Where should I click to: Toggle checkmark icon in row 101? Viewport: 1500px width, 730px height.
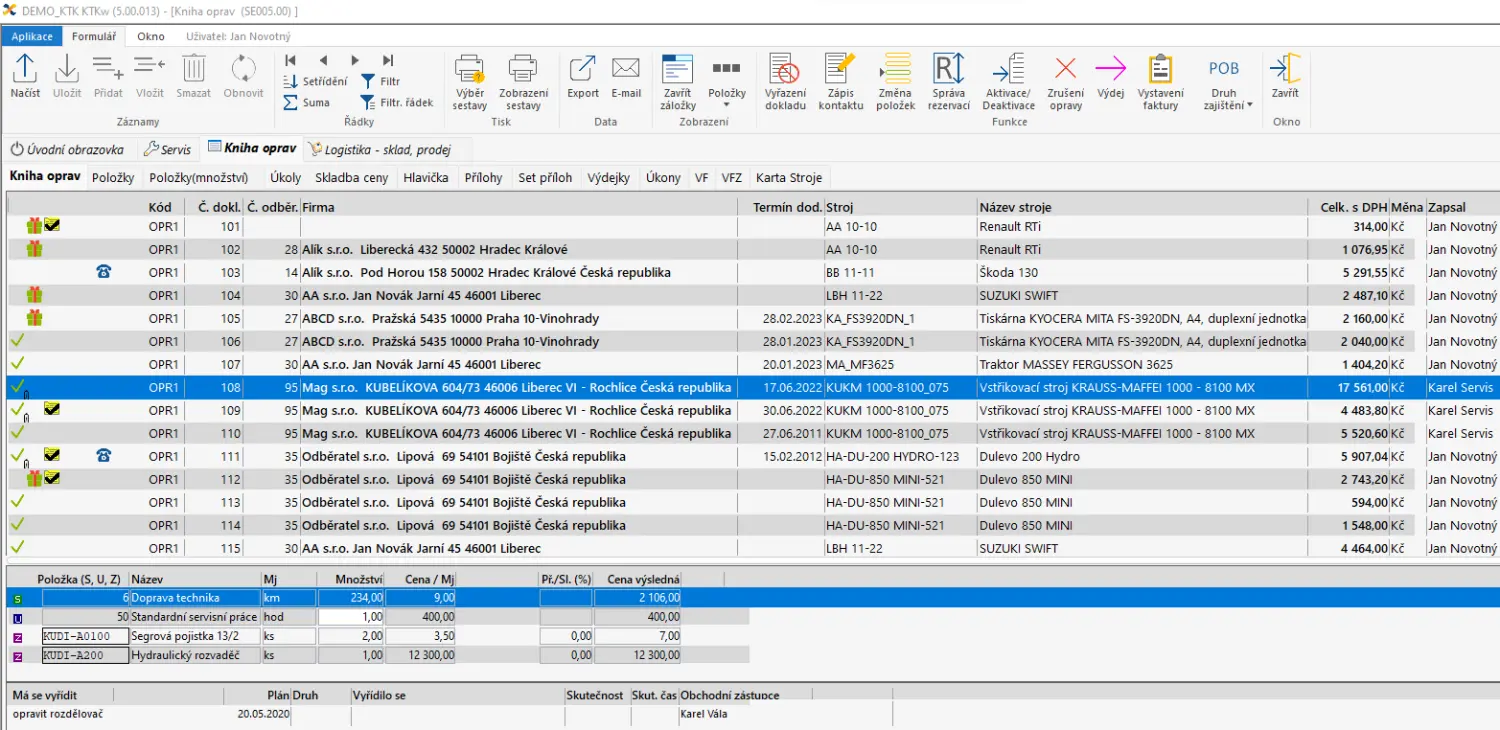(x=52, y=226)
